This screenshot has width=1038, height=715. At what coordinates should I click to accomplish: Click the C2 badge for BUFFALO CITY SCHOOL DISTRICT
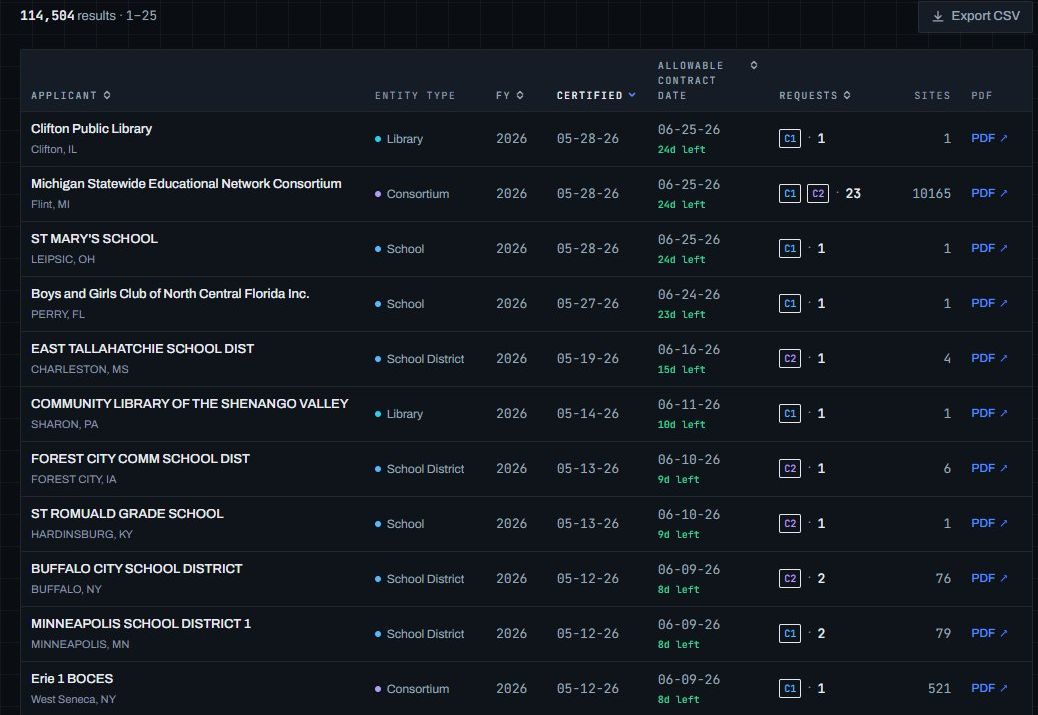790,578
